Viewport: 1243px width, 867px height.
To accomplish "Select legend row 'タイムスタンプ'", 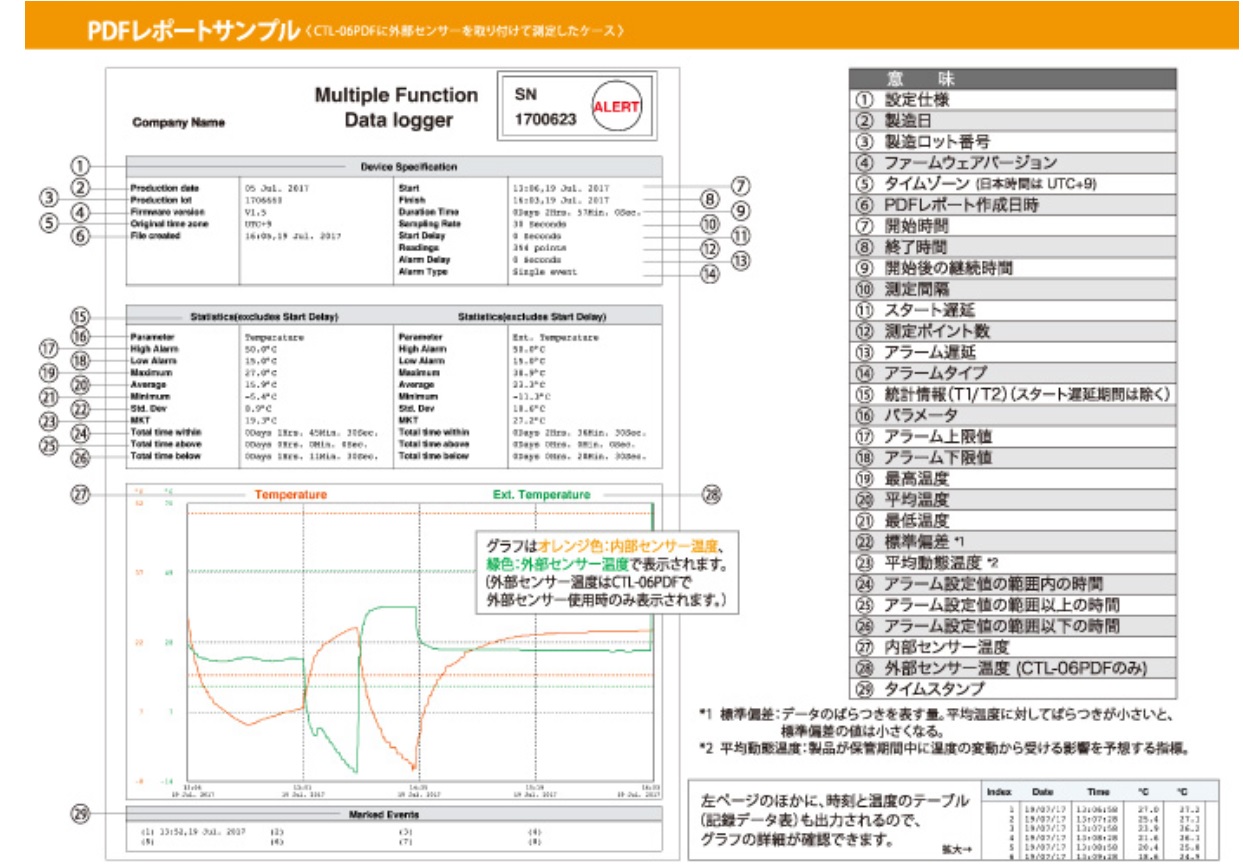I will click(x=1012, y=689).
